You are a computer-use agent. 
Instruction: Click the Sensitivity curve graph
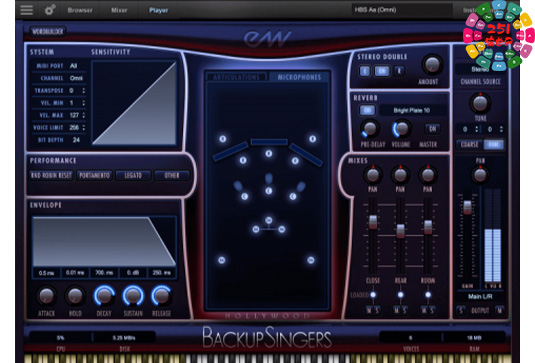[134, 103]
